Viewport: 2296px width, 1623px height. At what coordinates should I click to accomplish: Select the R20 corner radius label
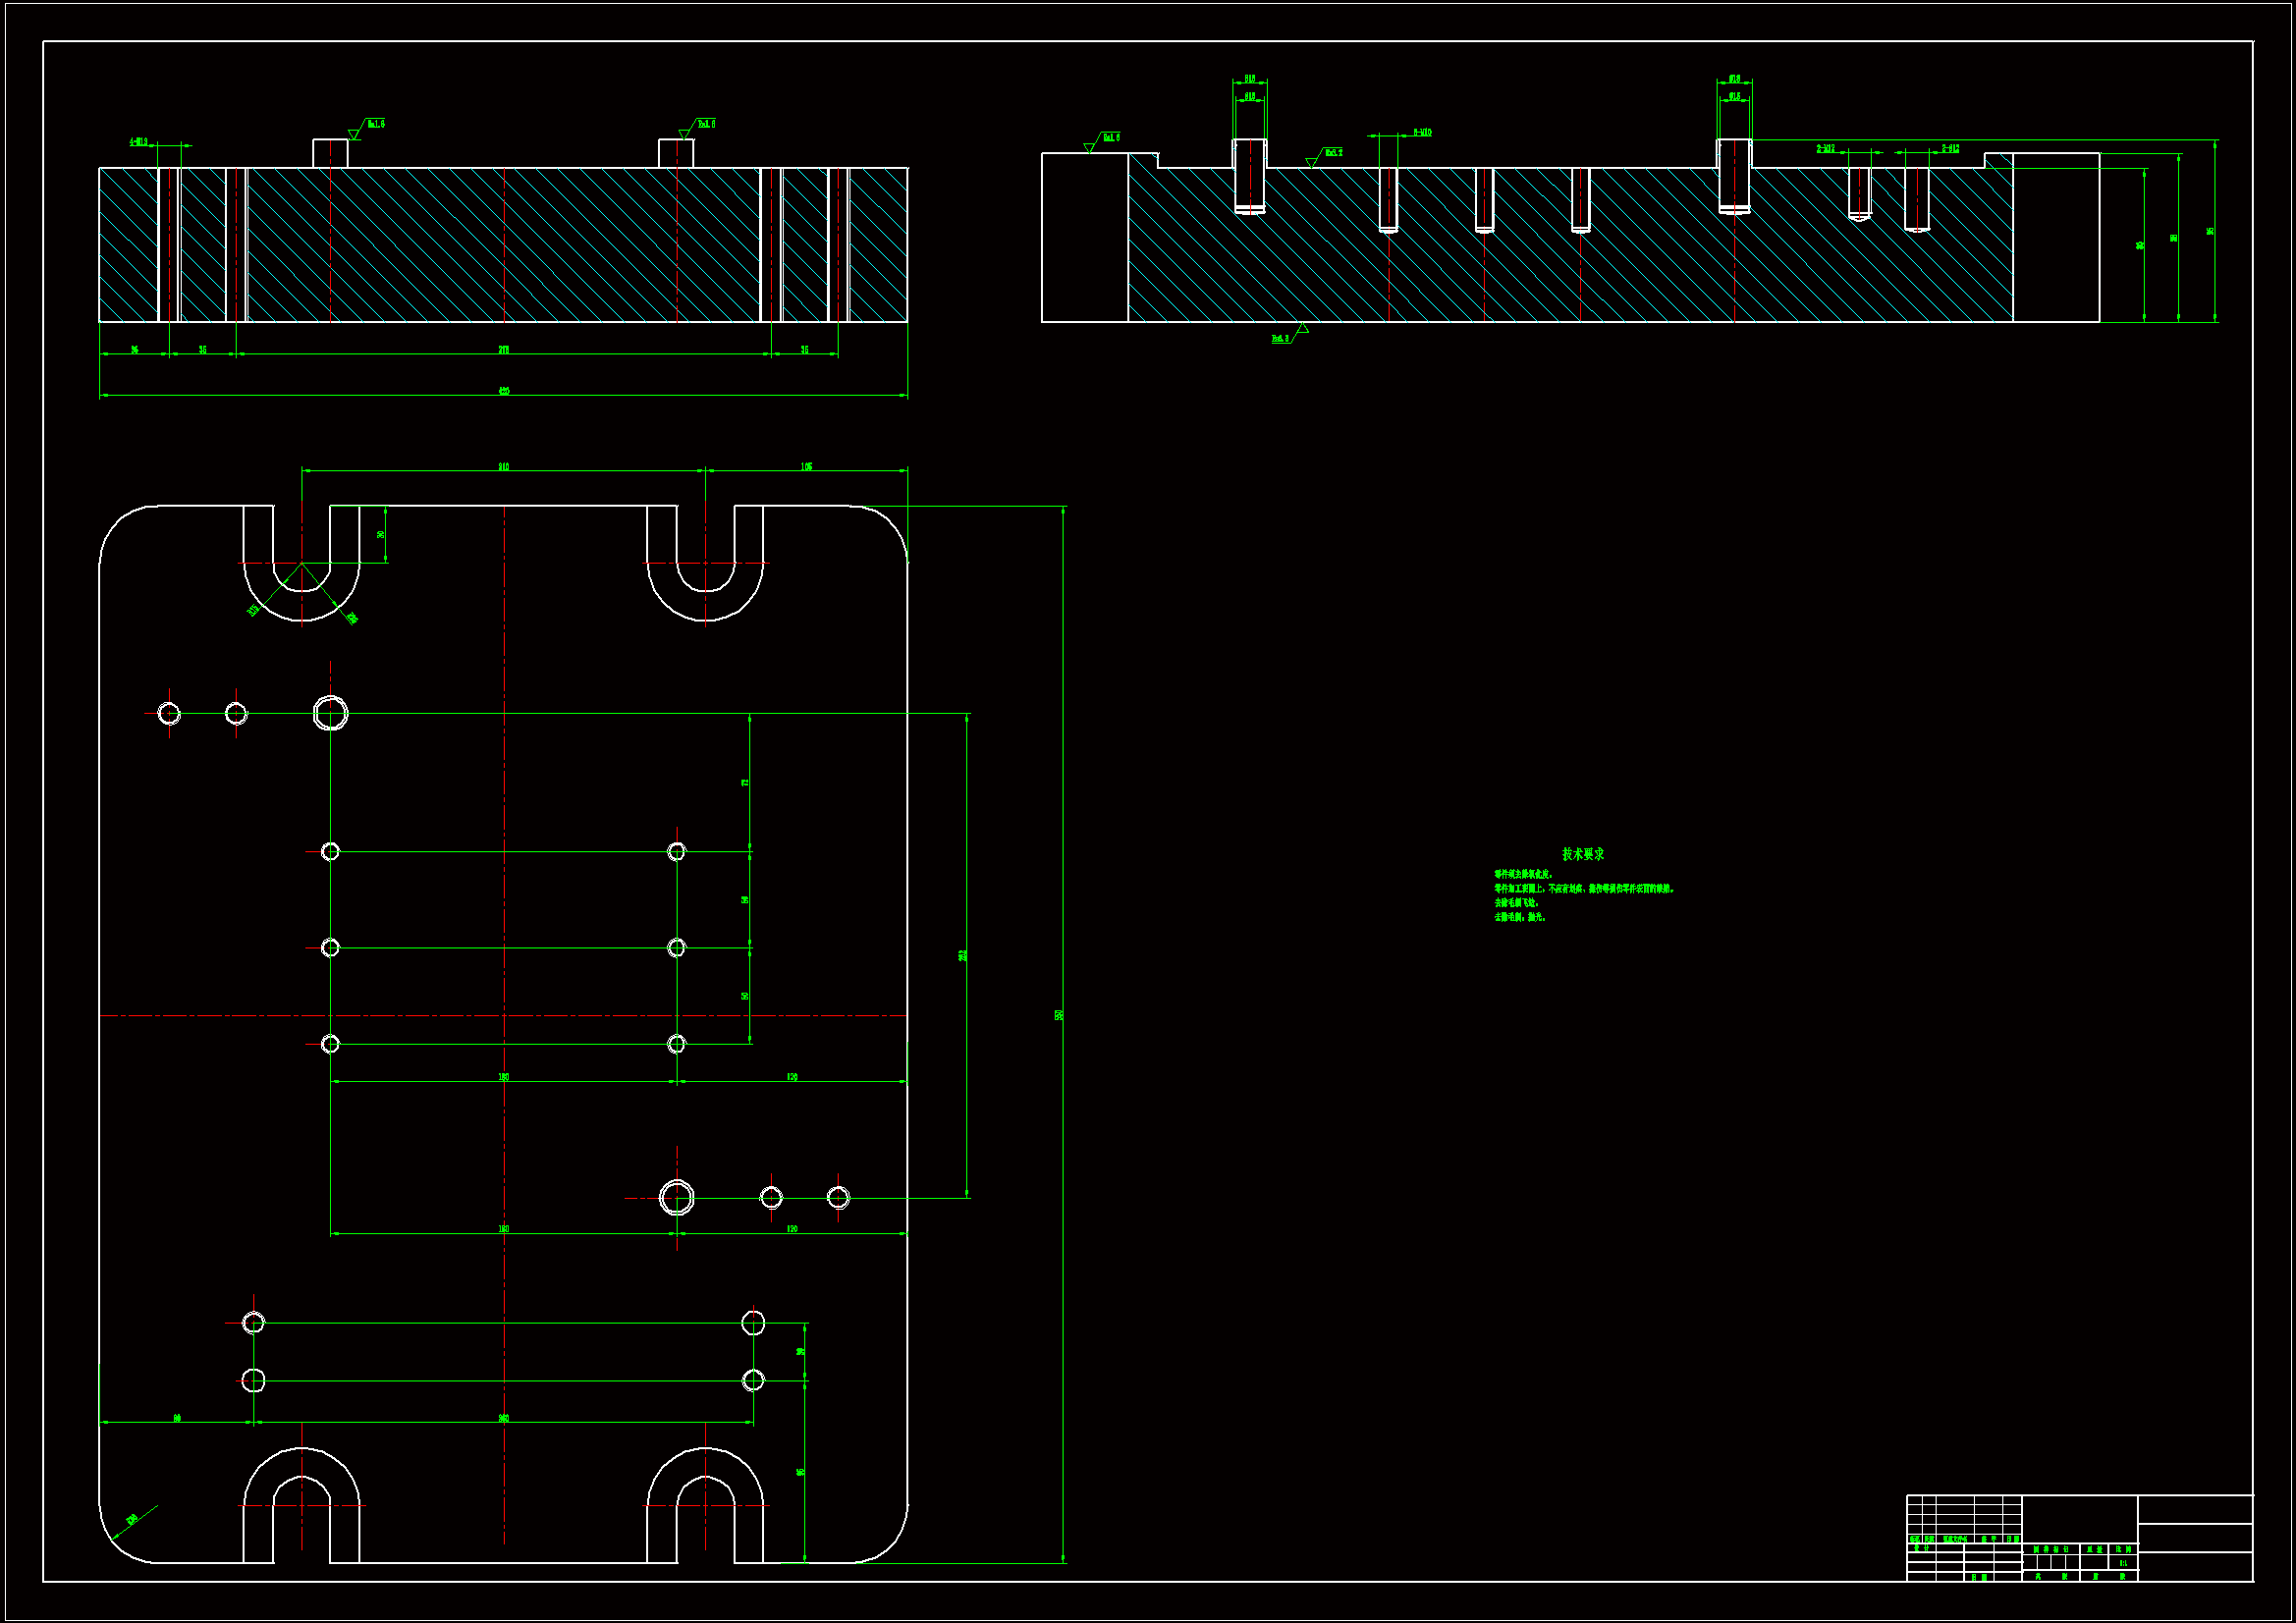click(x=132, y=1519)
